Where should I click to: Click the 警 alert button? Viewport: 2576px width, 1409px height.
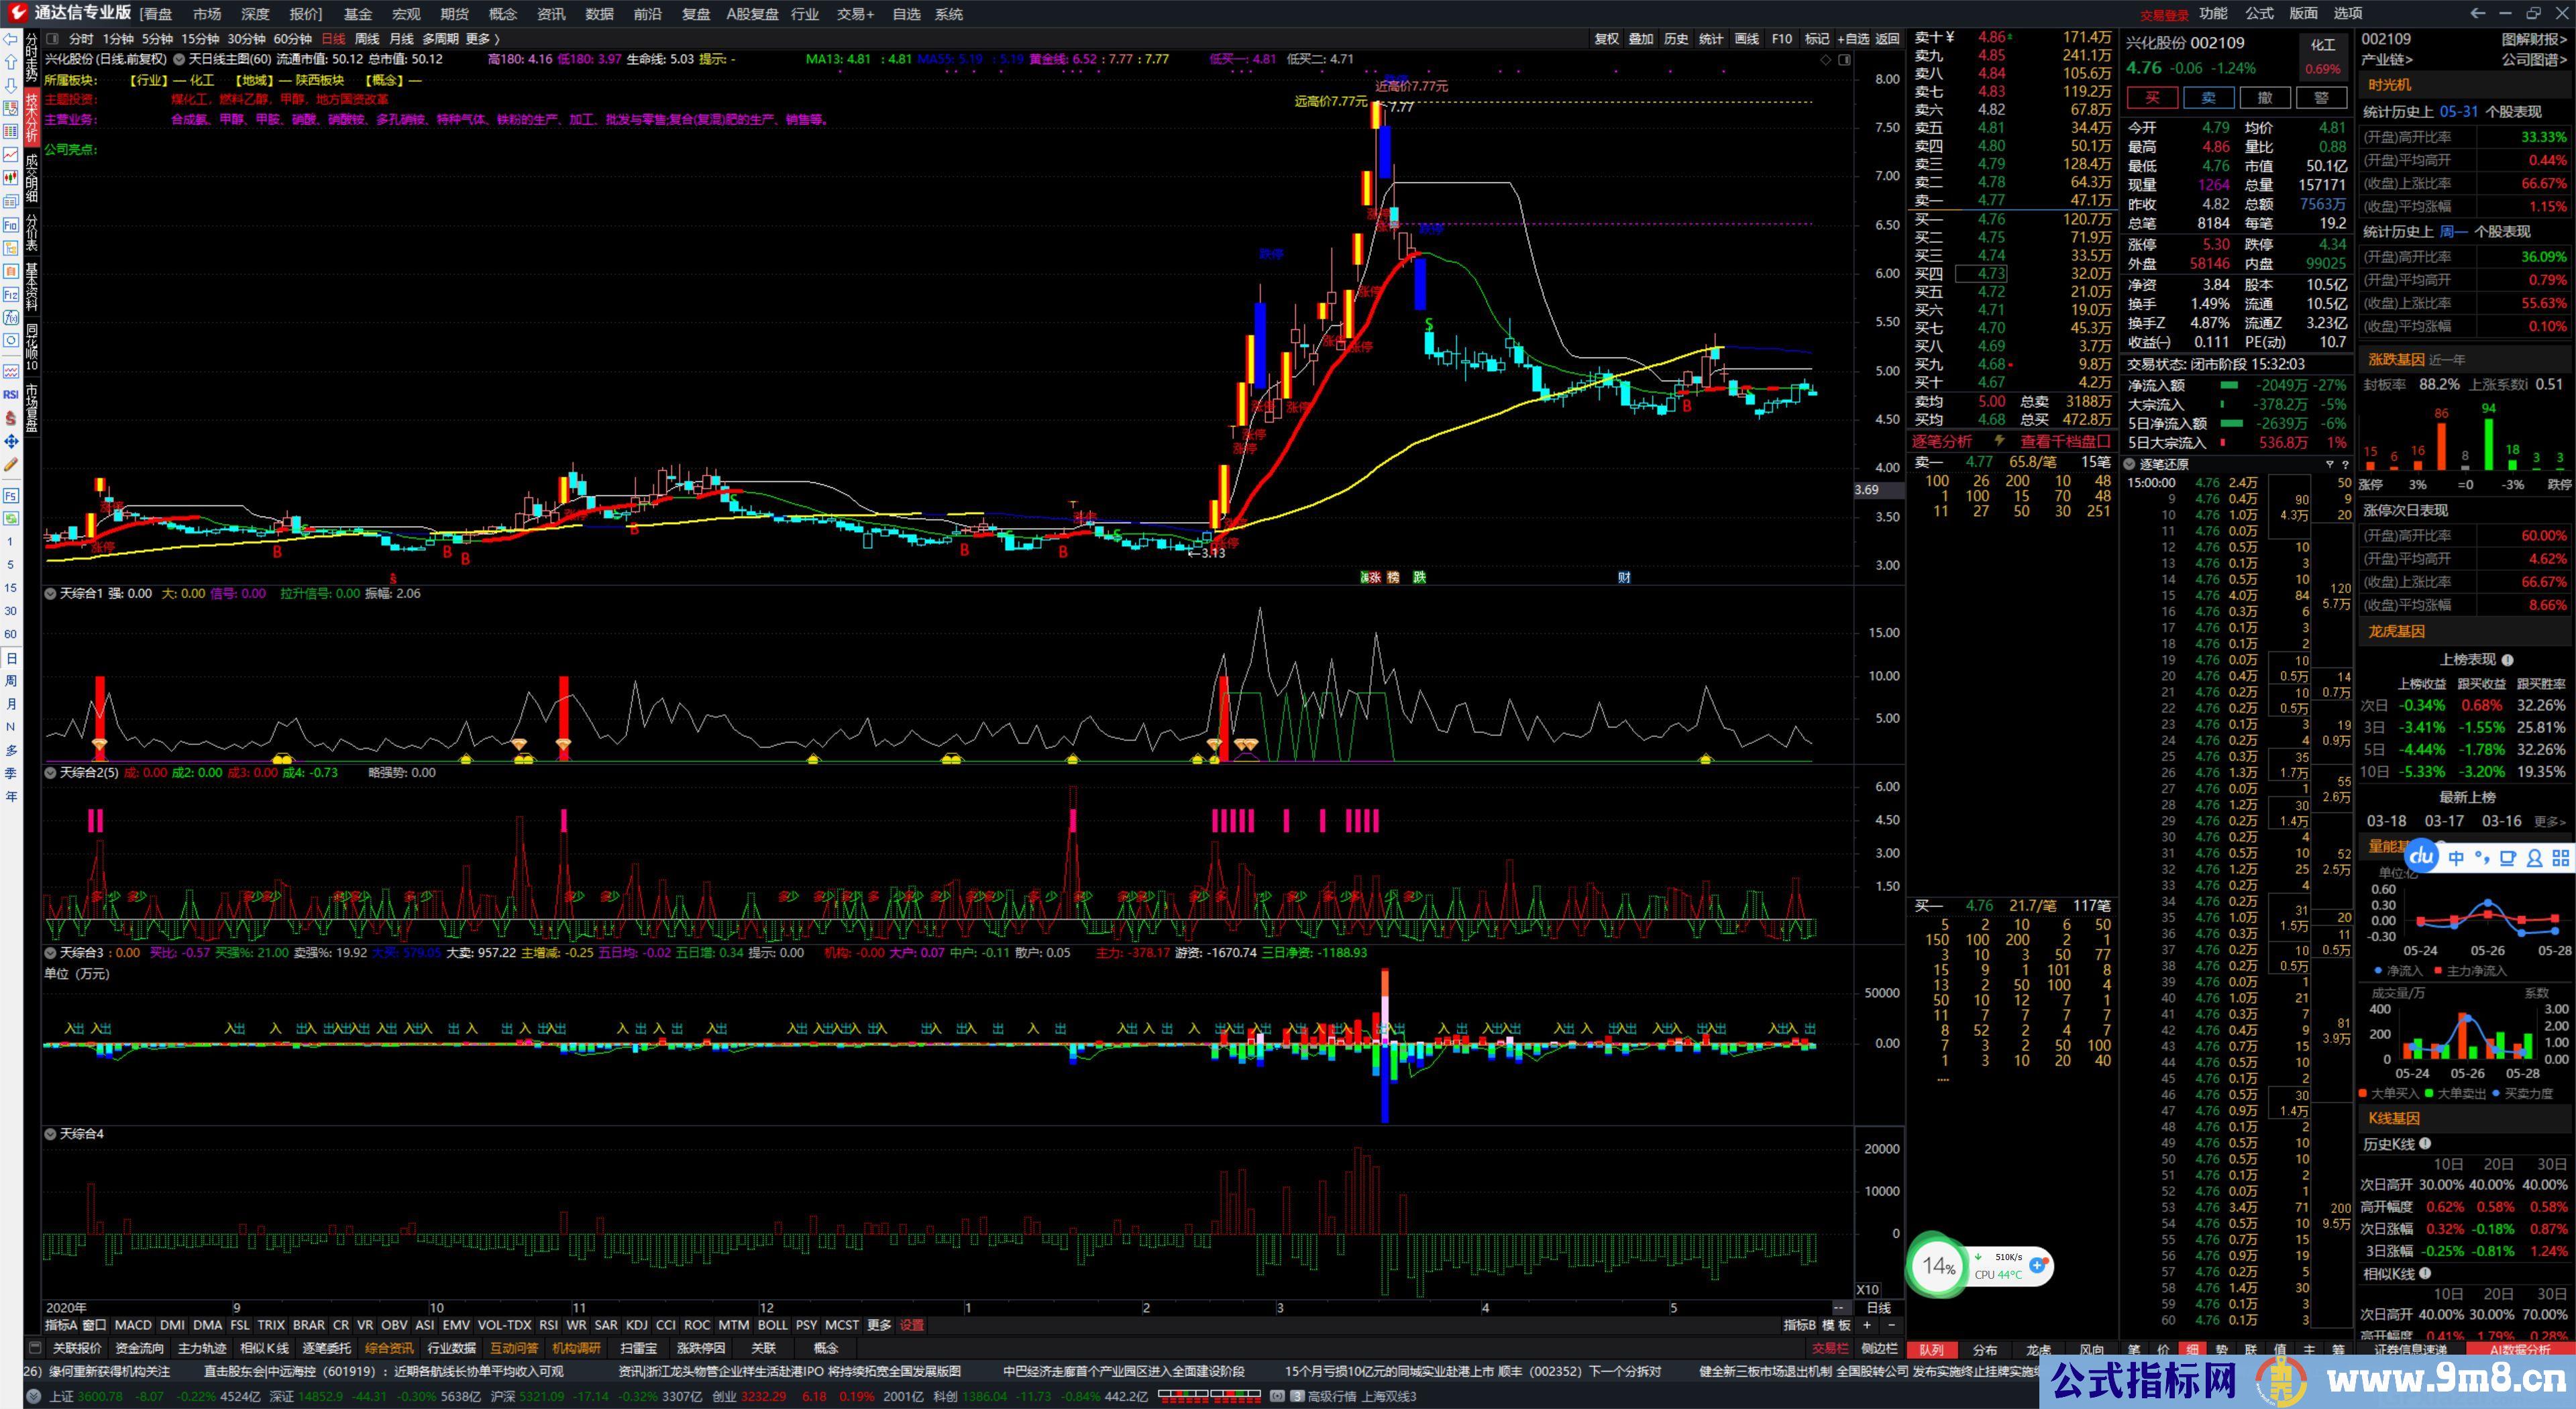(x=2322, y=98)
